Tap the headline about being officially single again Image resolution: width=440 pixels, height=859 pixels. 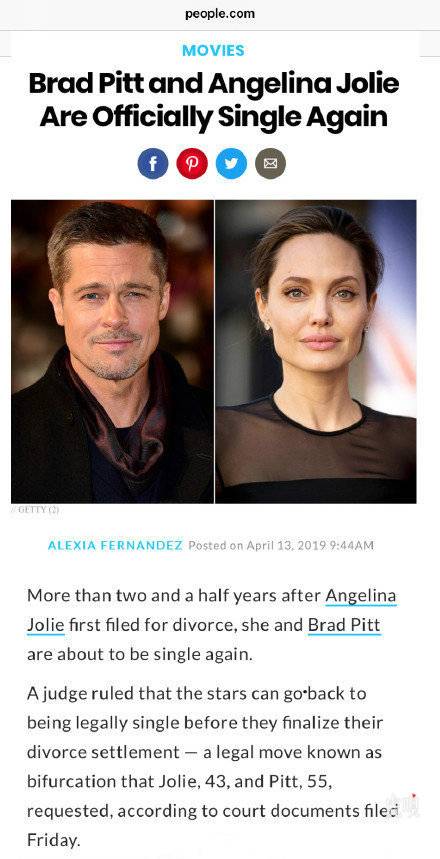tap(214, 100)
